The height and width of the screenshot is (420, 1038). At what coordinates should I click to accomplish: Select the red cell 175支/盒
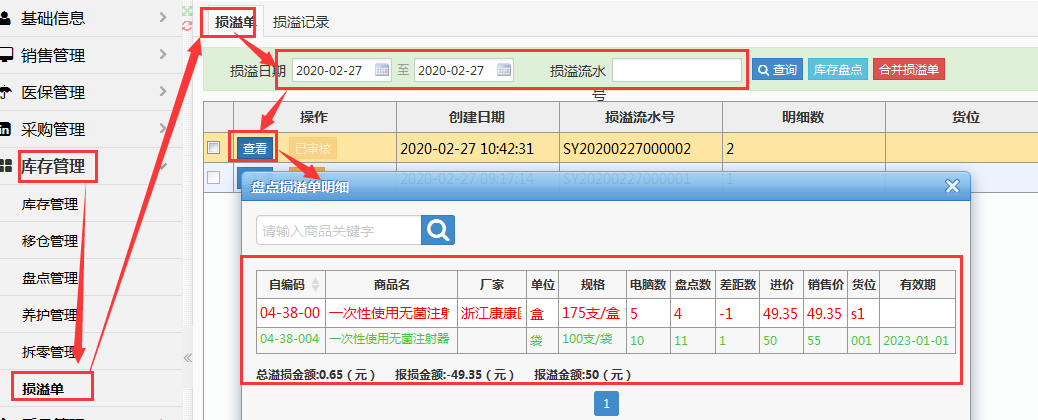[592, 313]
